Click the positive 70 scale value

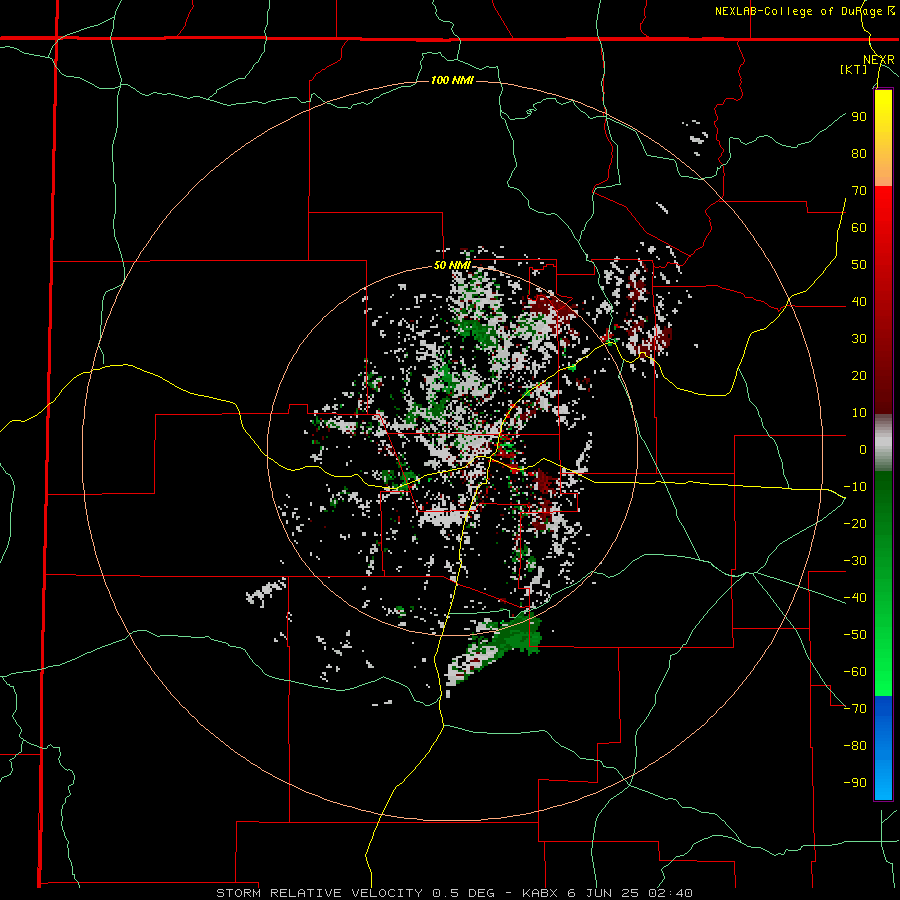pos(859,191)
